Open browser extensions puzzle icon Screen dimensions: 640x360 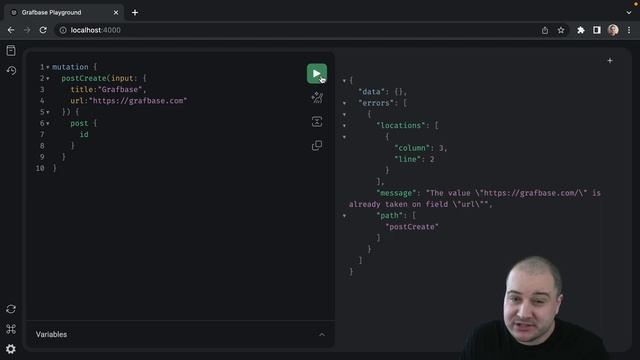(x=580, y=30)
